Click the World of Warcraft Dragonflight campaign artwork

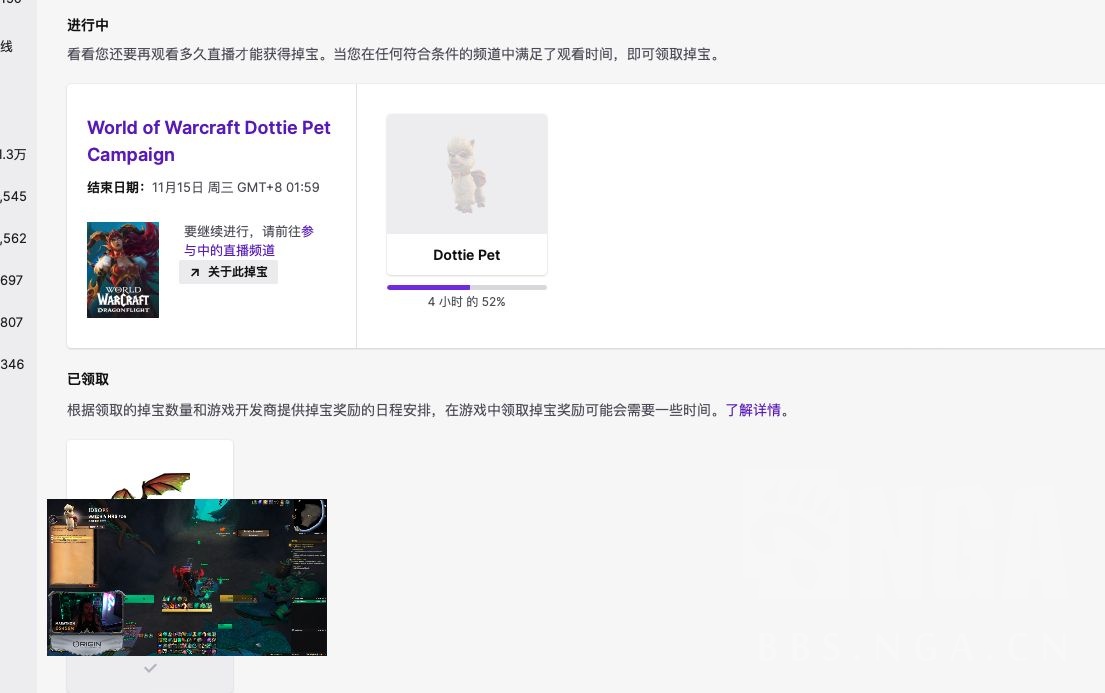122,269
